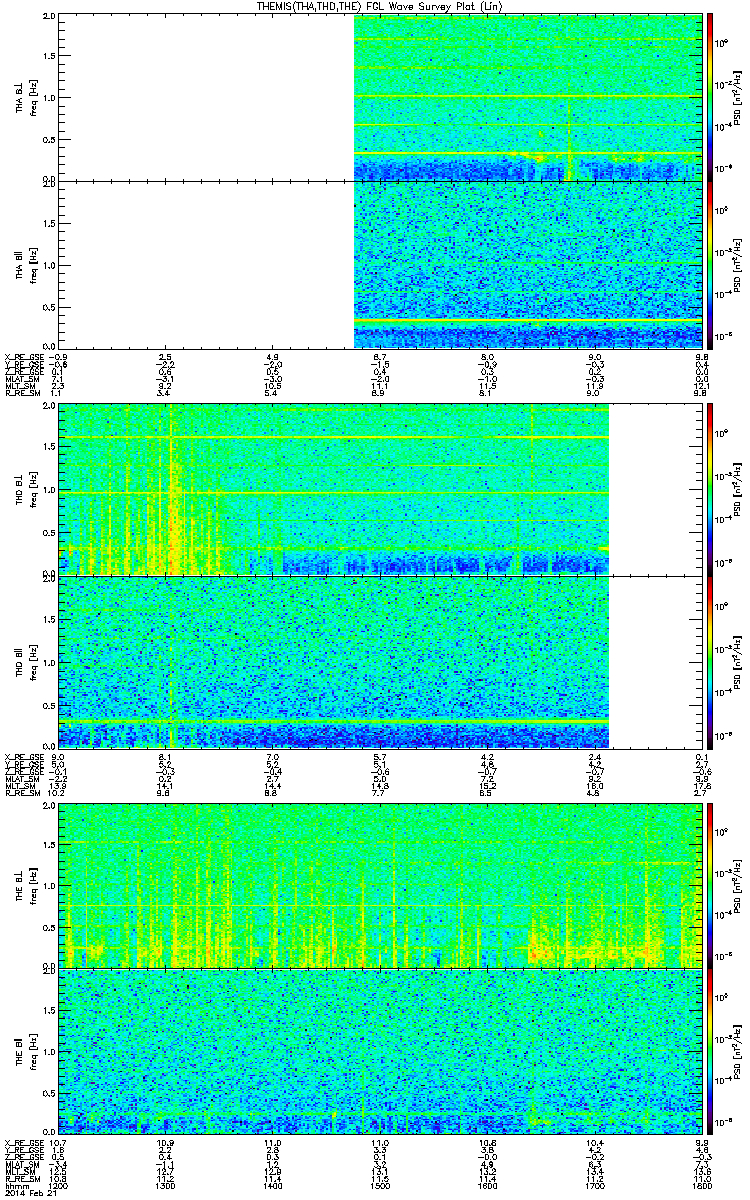
Task: Click the color bar beside THA B-perpendicular panel
Action: [x=711, y=97]
